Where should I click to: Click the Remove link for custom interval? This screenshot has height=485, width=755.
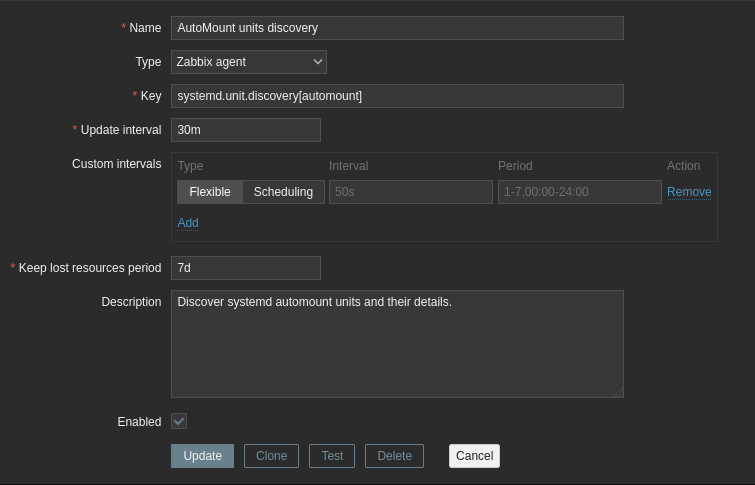pyautogui.click(x=689, y=192)
